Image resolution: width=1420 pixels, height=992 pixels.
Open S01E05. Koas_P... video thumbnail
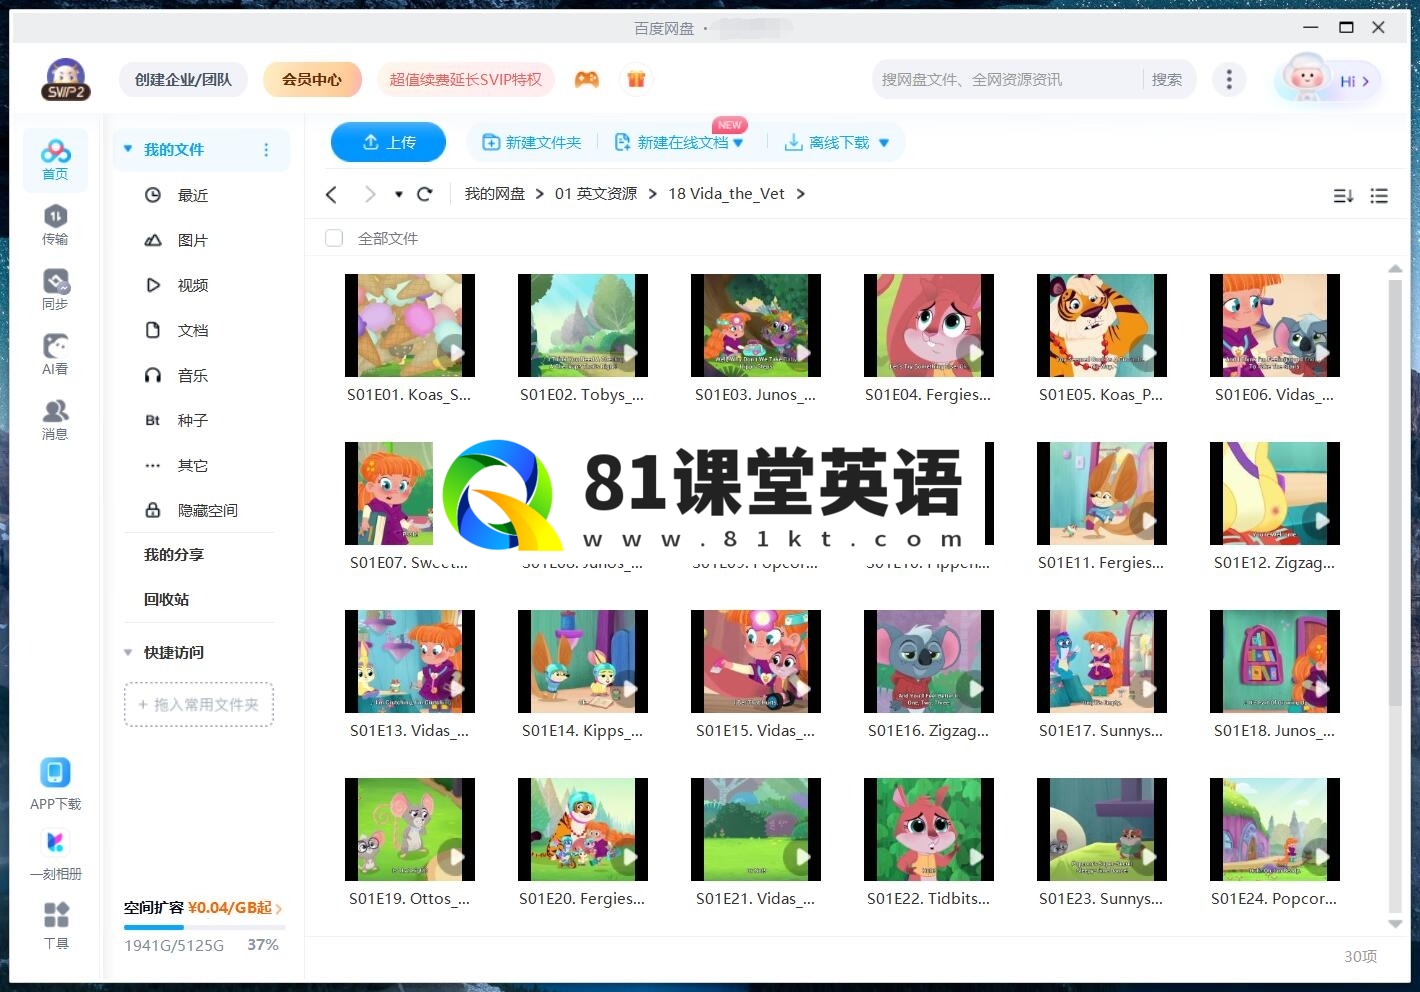1102,325
